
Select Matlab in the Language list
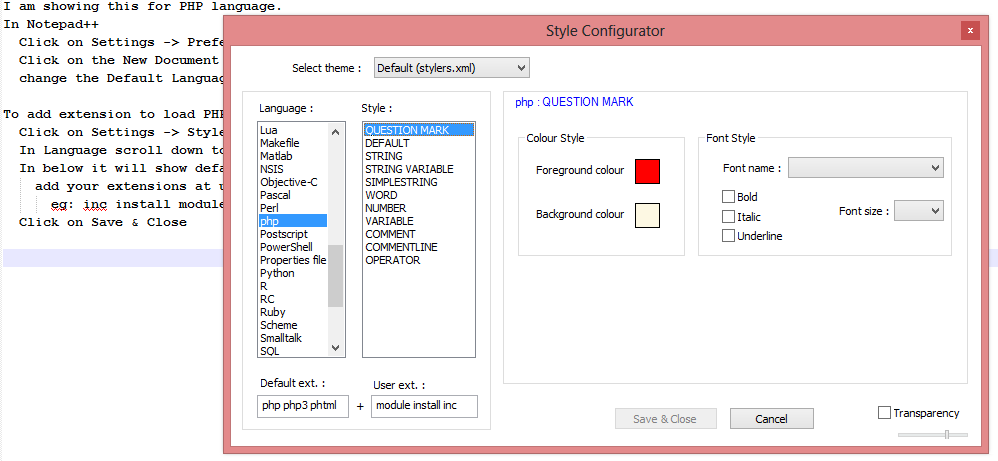click(x=292, y=156)
